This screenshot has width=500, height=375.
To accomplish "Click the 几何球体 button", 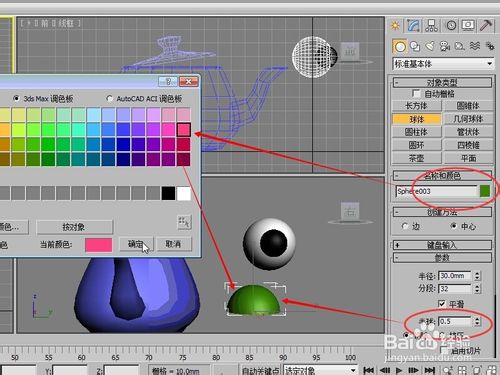I will click(468, 119).
